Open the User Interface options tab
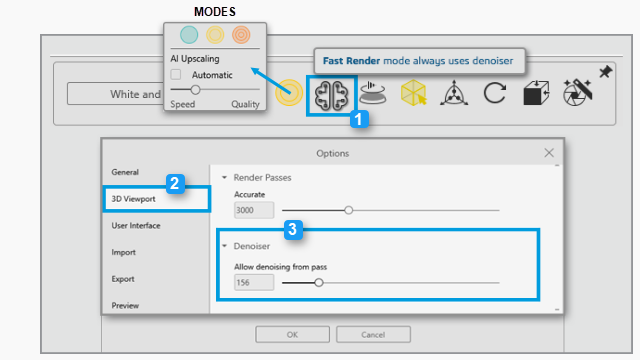640x360 pixels. (136, 226)
